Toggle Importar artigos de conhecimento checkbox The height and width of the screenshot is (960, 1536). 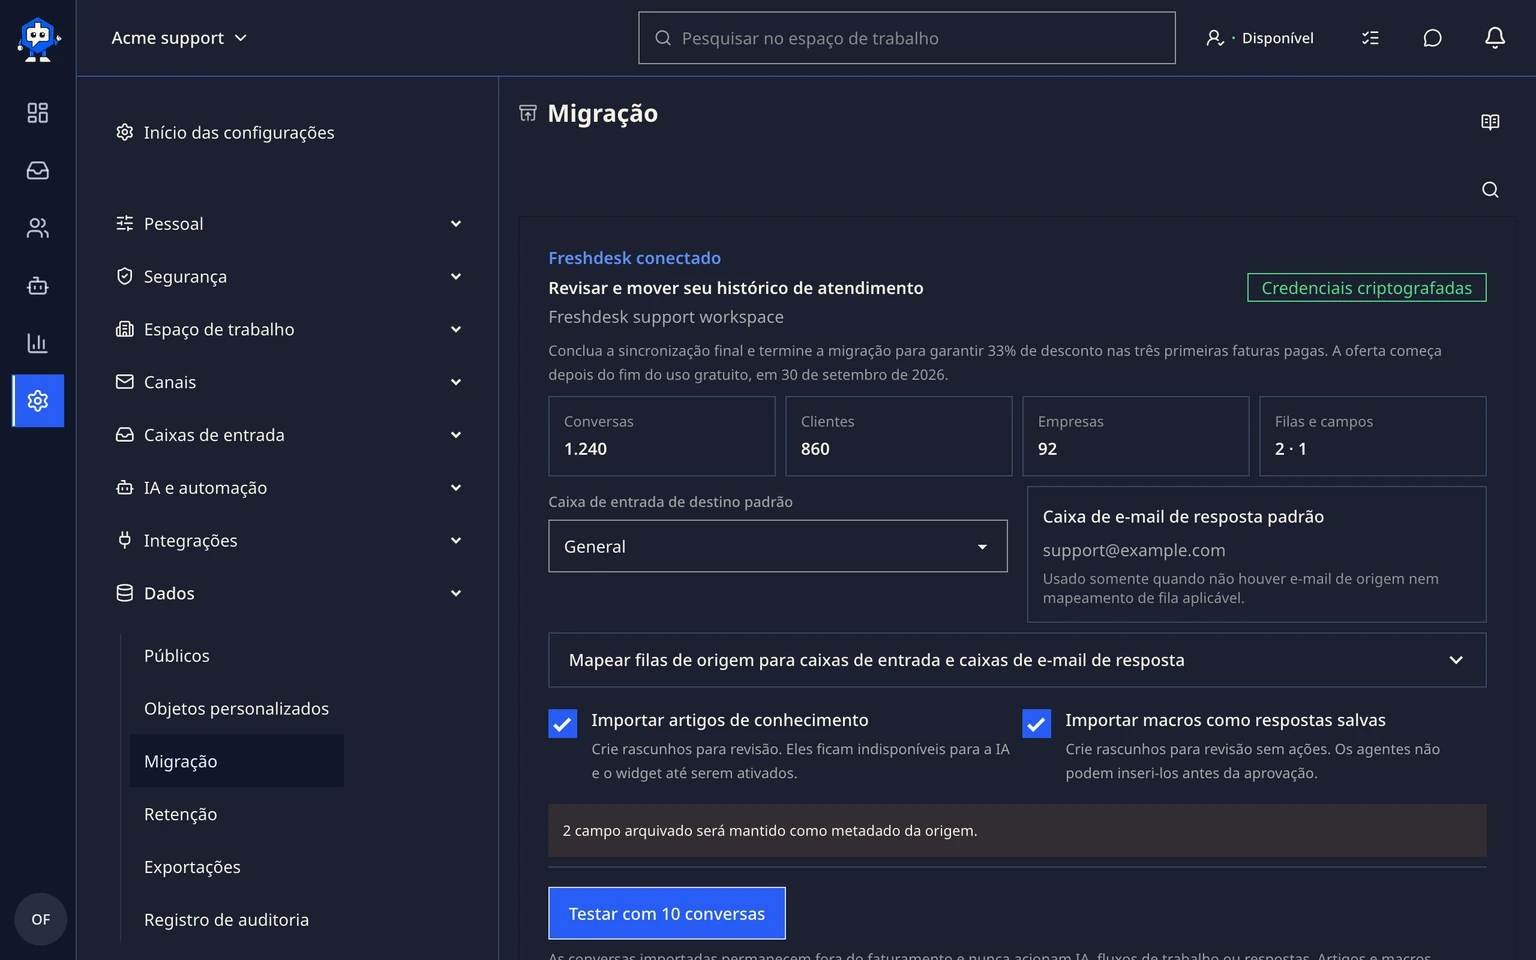pyautogui.click(x=563, y=724)
